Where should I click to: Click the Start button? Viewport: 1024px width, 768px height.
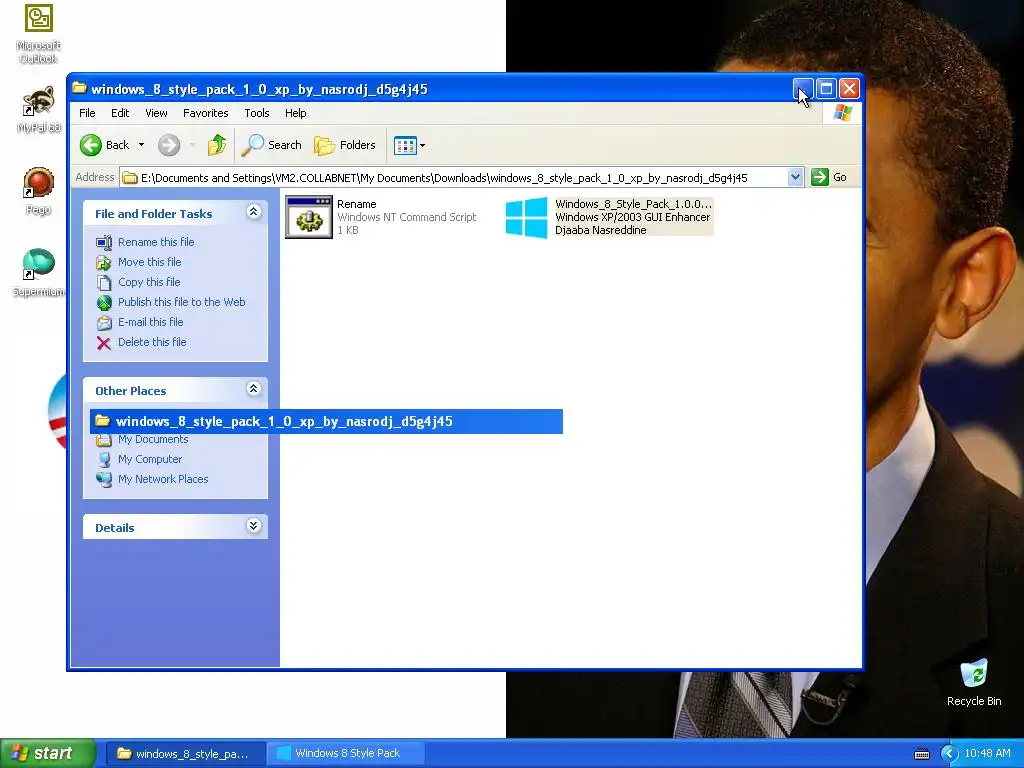pos(47,753)
